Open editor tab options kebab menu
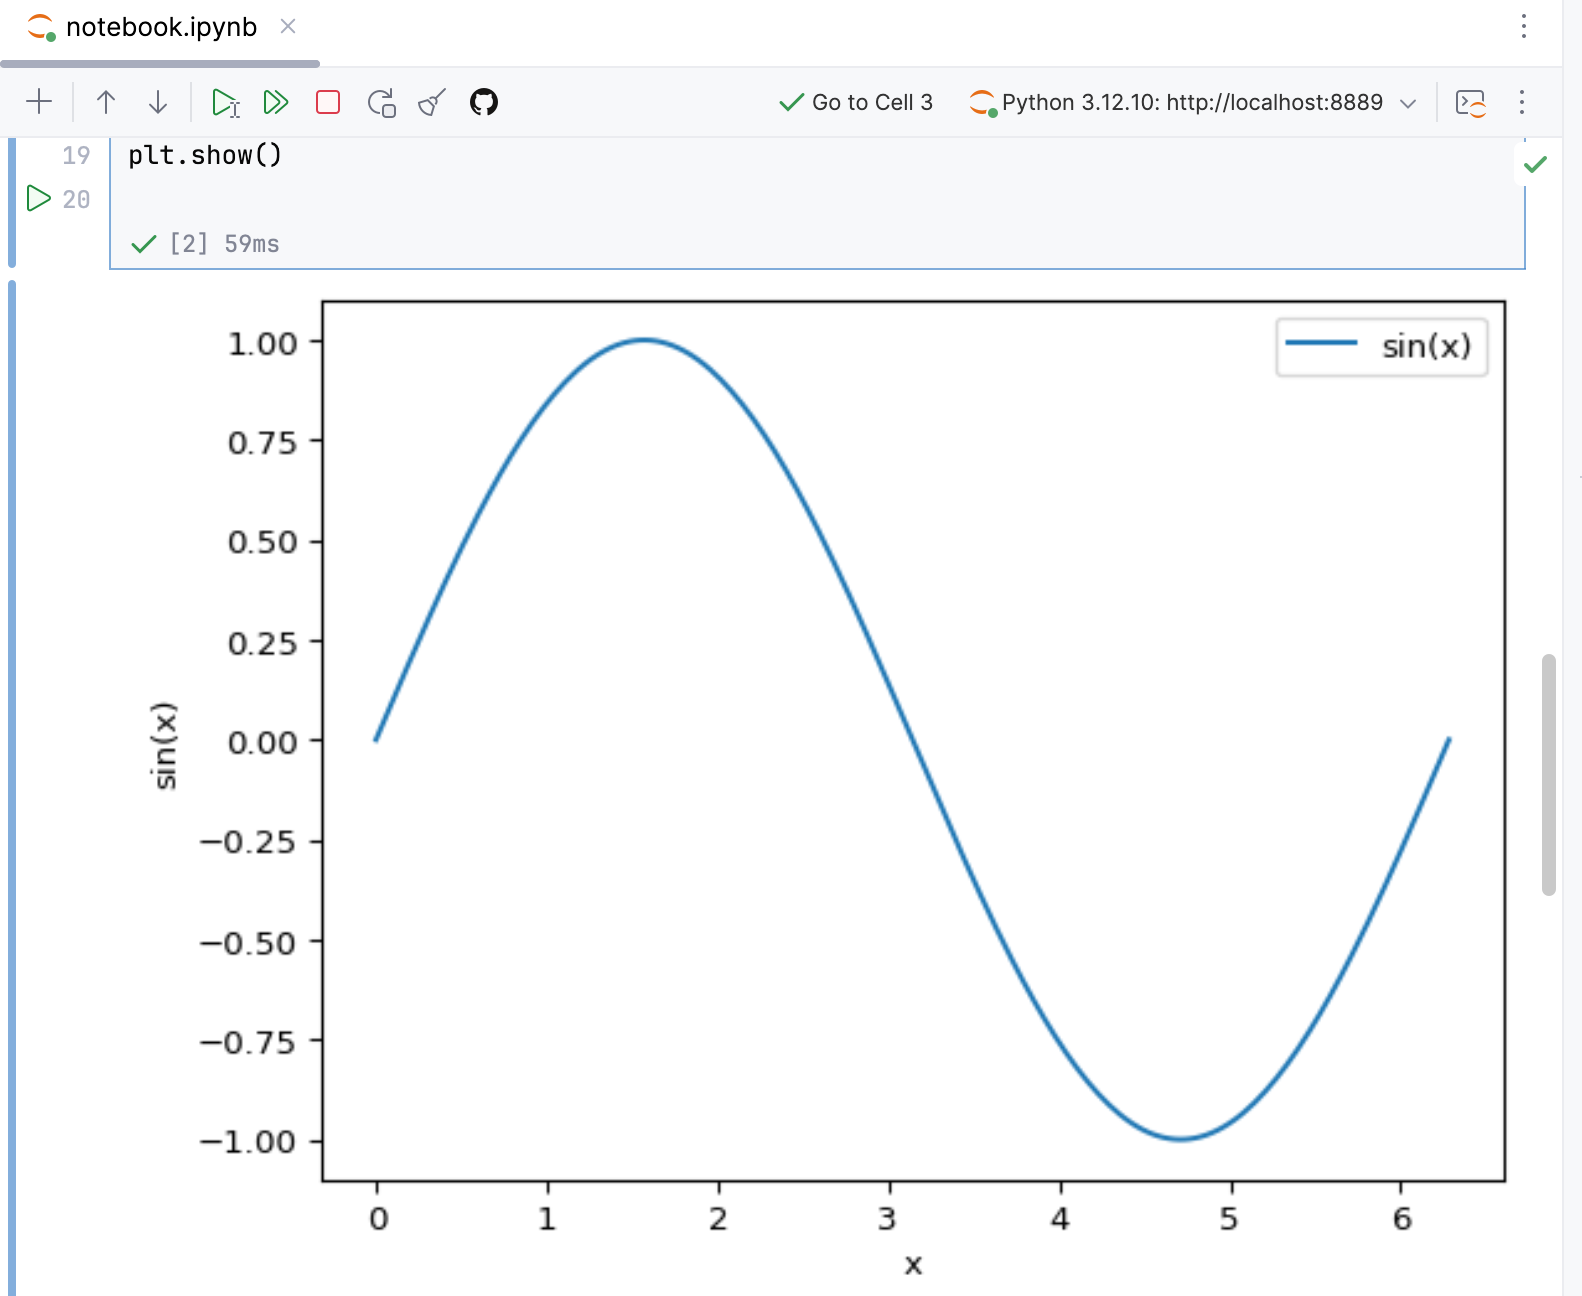The image size is (1582, 1296). click(1524, 26)
